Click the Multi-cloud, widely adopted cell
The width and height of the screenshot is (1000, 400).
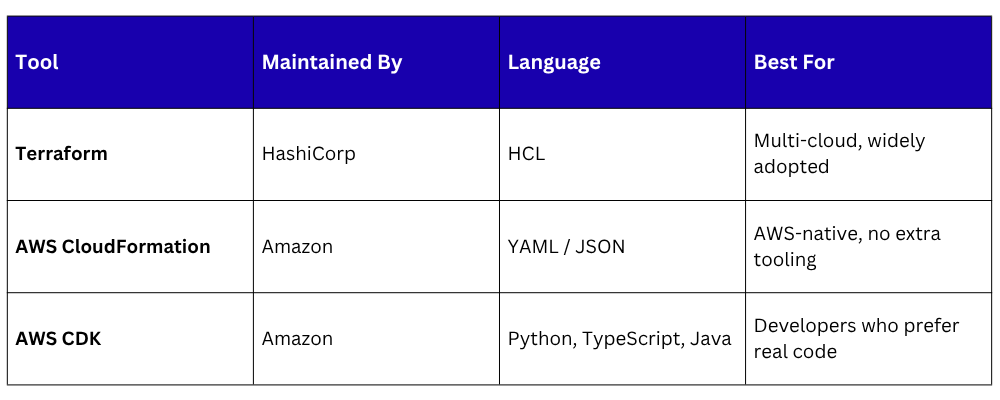pos(868,154)
